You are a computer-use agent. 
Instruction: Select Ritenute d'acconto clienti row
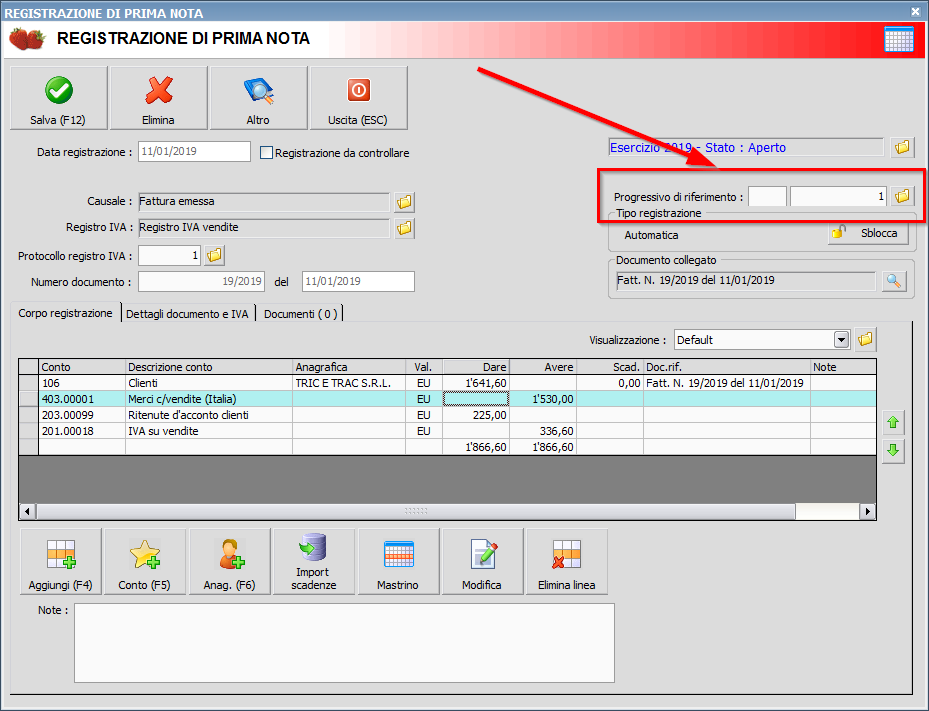447,415
